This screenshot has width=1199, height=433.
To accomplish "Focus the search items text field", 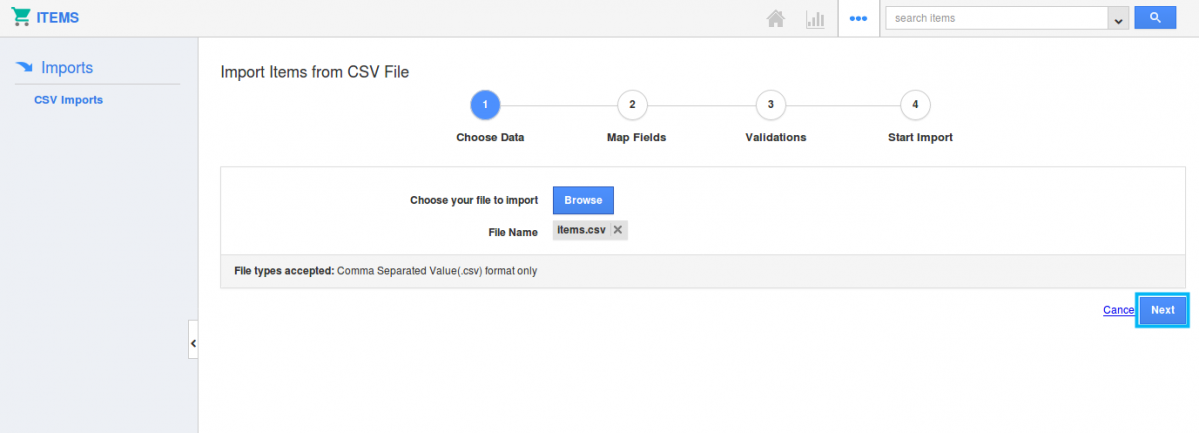I will tap(996, 18).
